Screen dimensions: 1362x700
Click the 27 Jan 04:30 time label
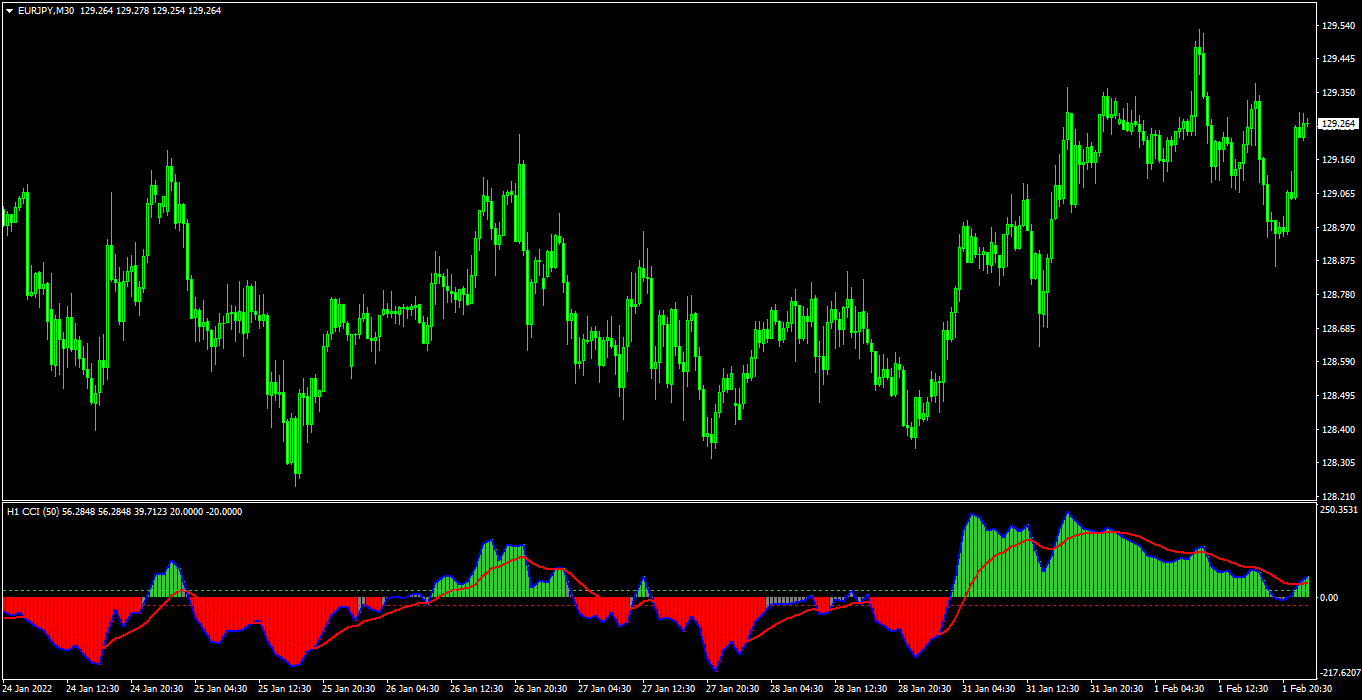point(605,689)
